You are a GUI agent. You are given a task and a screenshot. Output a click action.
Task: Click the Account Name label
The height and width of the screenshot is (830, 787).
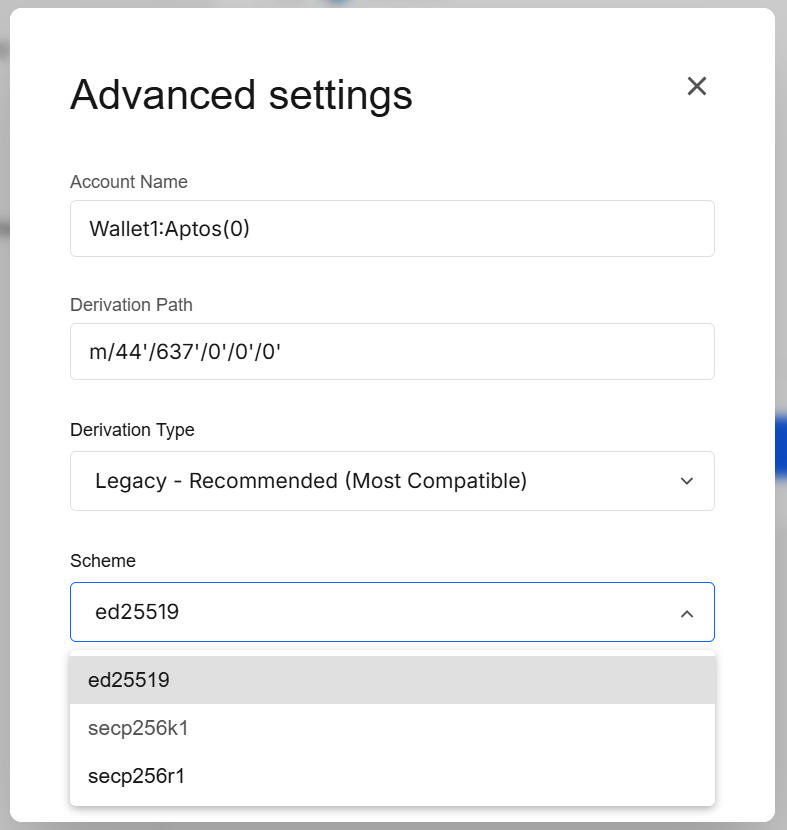click(x=128, y=182)
